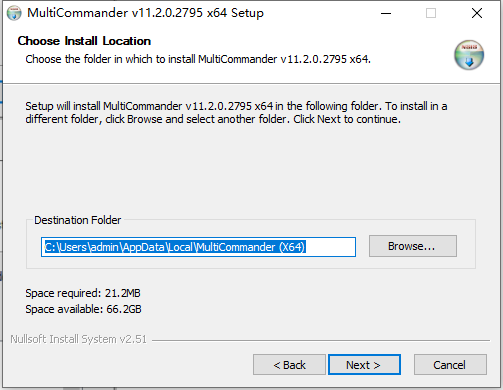Screen dimensions: 503x390
Task: Click the Setup will install instruction paragraph
Action: click(x=236, y=113)
